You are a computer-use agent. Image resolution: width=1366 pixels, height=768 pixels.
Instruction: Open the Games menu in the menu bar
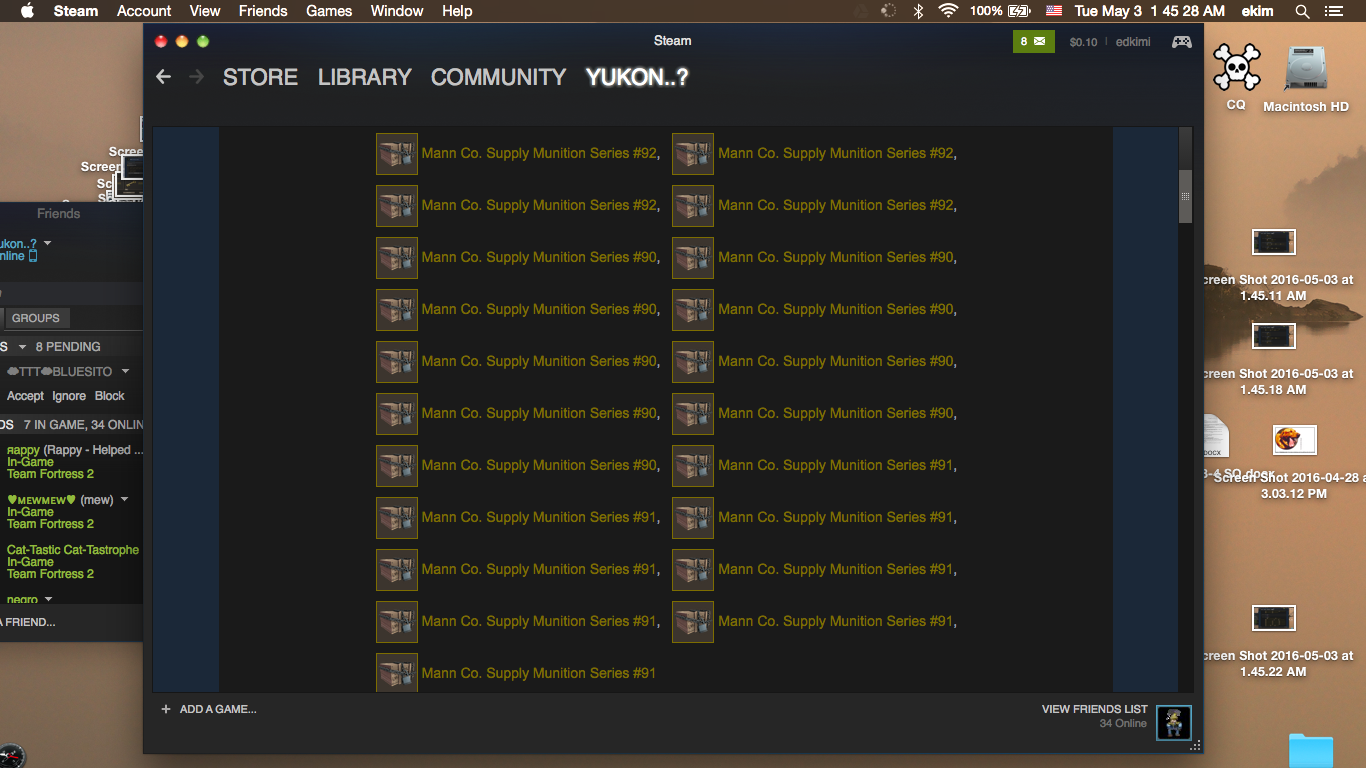329,11
